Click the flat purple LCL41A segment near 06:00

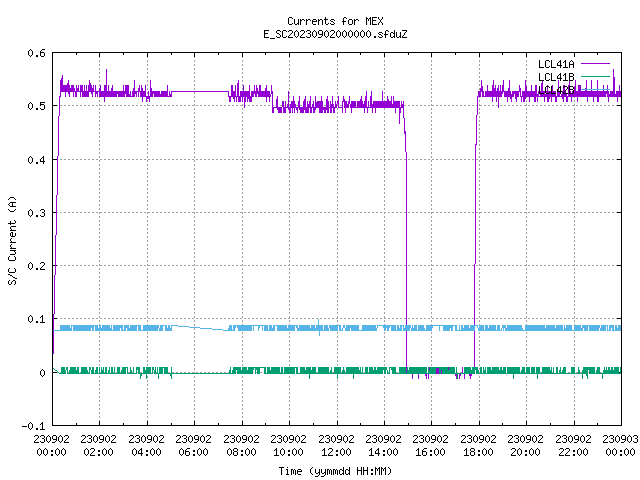200,91
